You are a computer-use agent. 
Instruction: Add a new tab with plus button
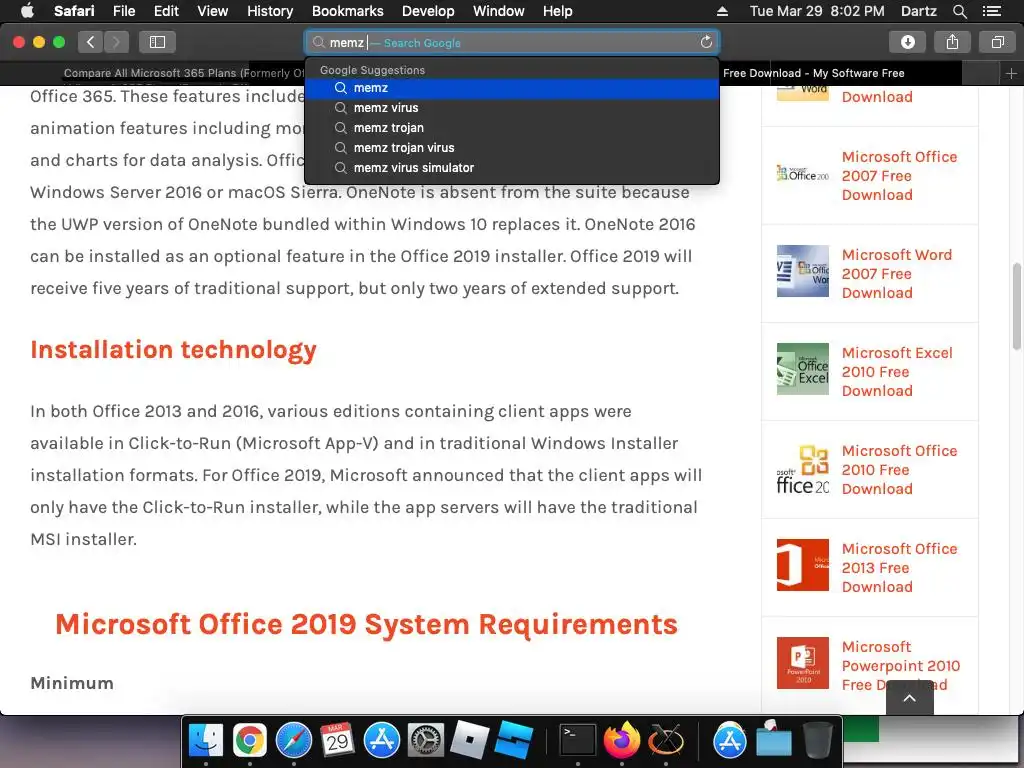point(1011,74)
